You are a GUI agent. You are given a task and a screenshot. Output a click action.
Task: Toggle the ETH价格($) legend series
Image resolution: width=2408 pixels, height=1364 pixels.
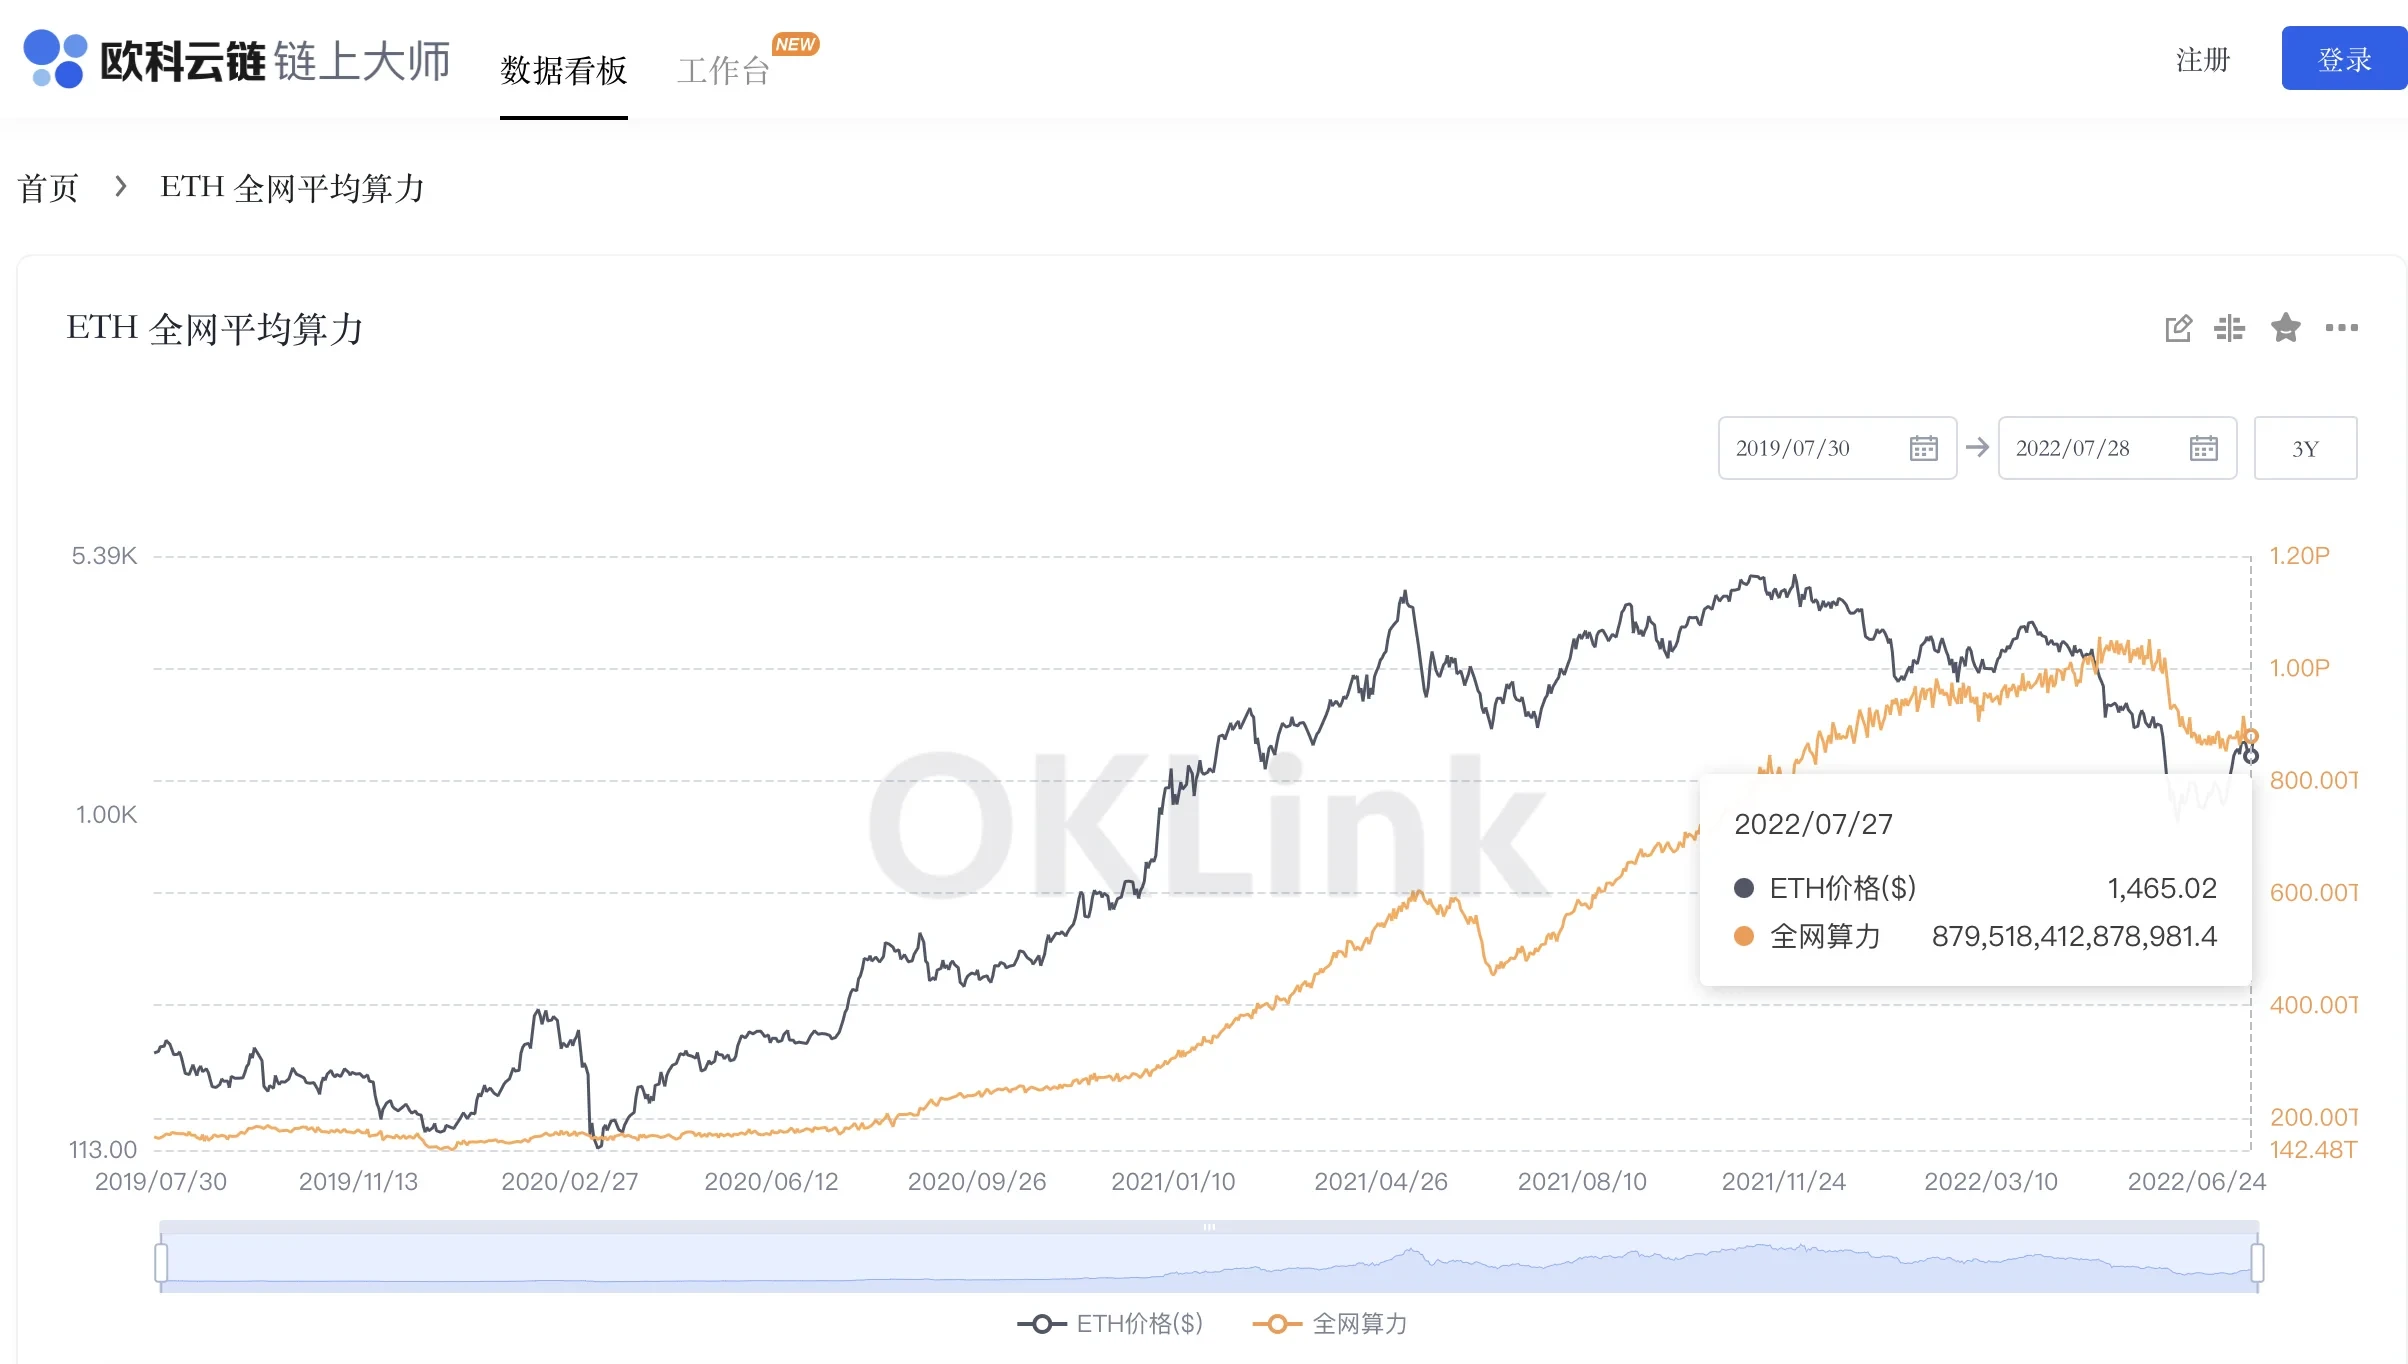tap(1110, 1324)
